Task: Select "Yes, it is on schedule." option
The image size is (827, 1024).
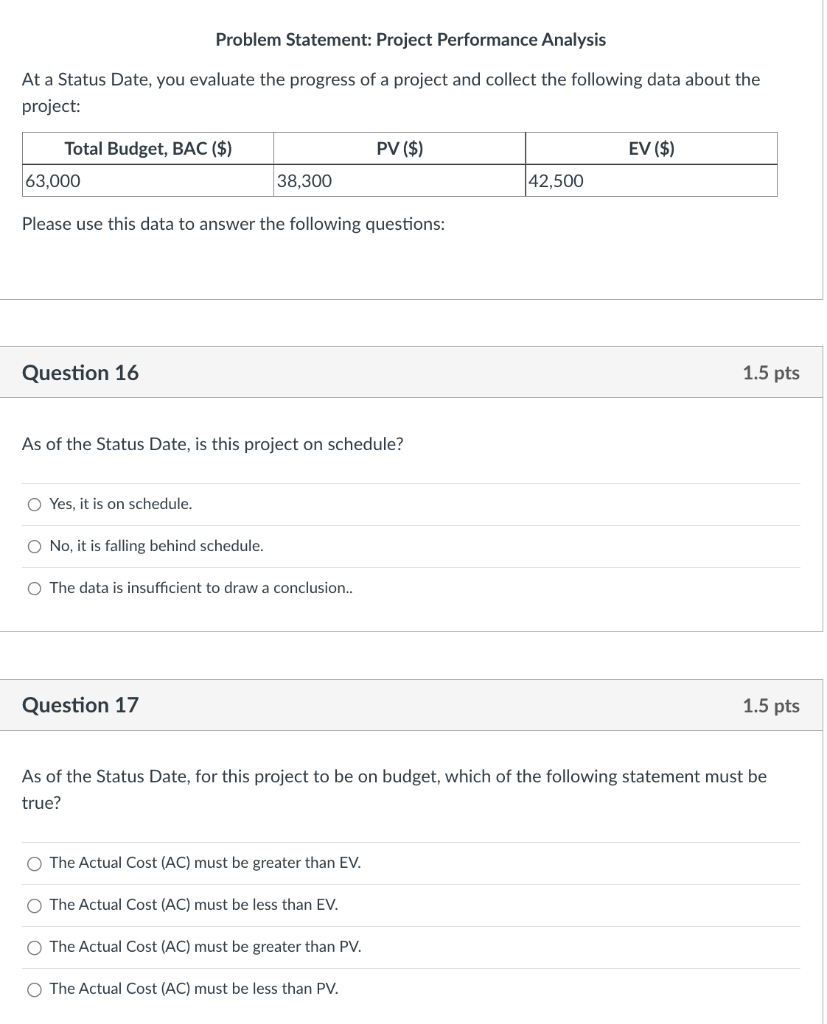Action: coord(33,504)
